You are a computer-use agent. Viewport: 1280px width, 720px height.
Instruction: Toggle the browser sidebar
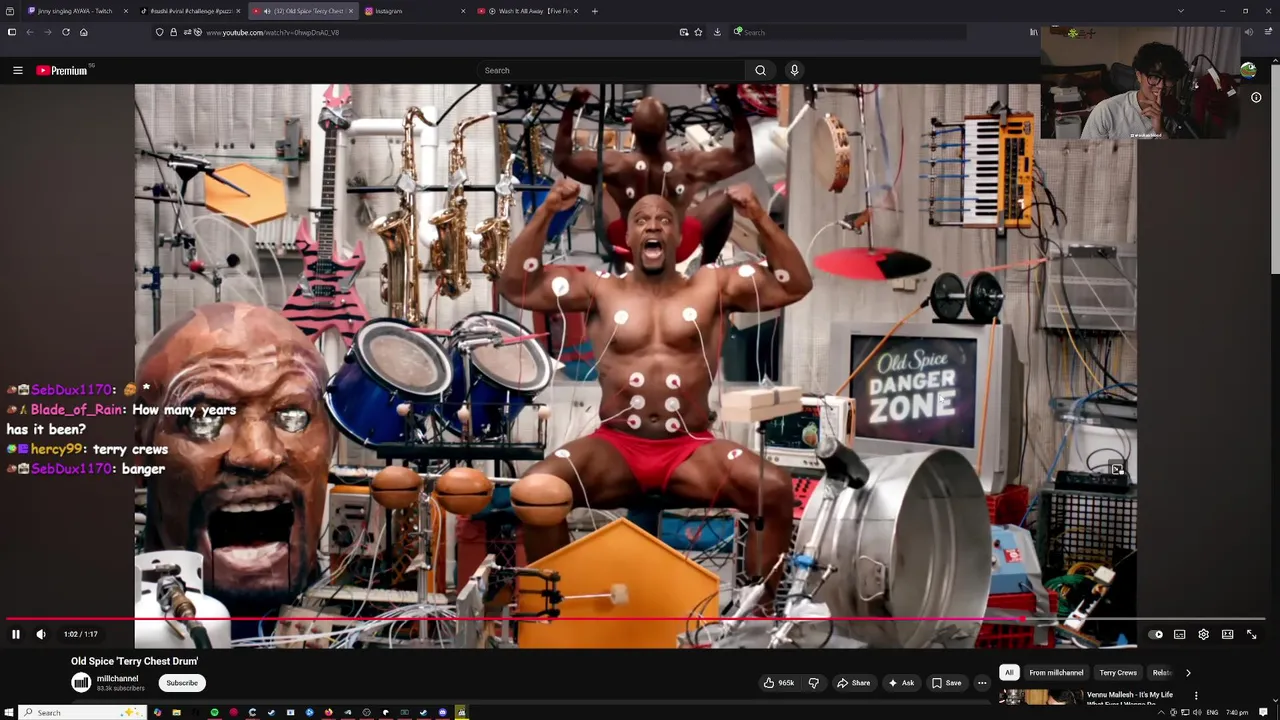12,32
